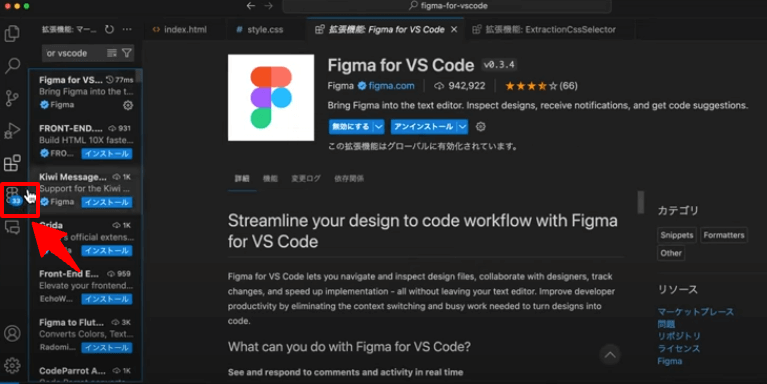767x384 pixels.
Task: Open Figma panel with 33 badge
Action: (x=14, y=197)
